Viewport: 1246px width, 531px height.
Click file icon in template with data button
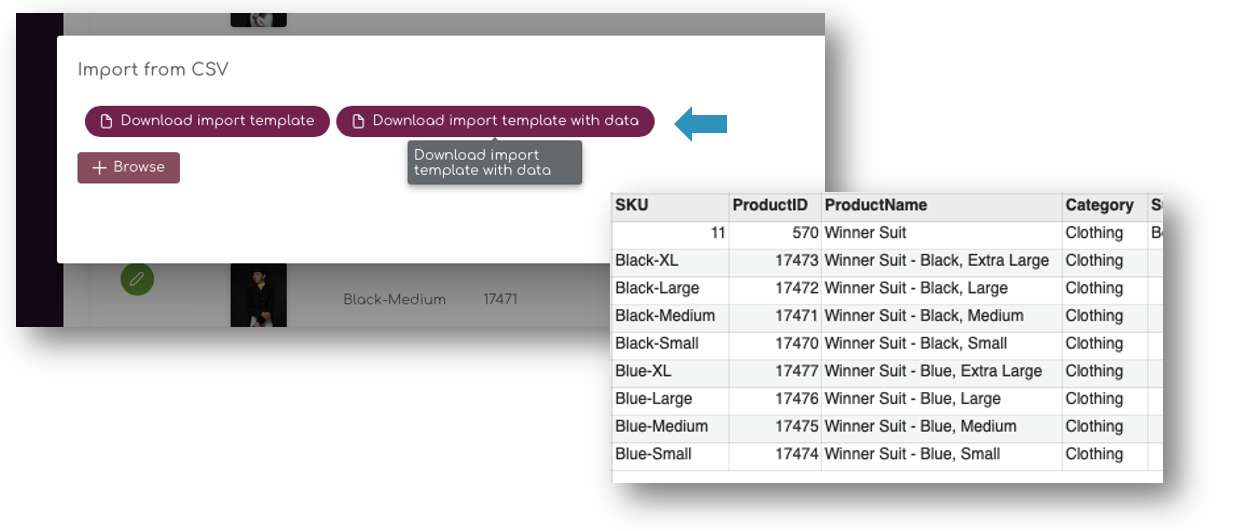359,121
